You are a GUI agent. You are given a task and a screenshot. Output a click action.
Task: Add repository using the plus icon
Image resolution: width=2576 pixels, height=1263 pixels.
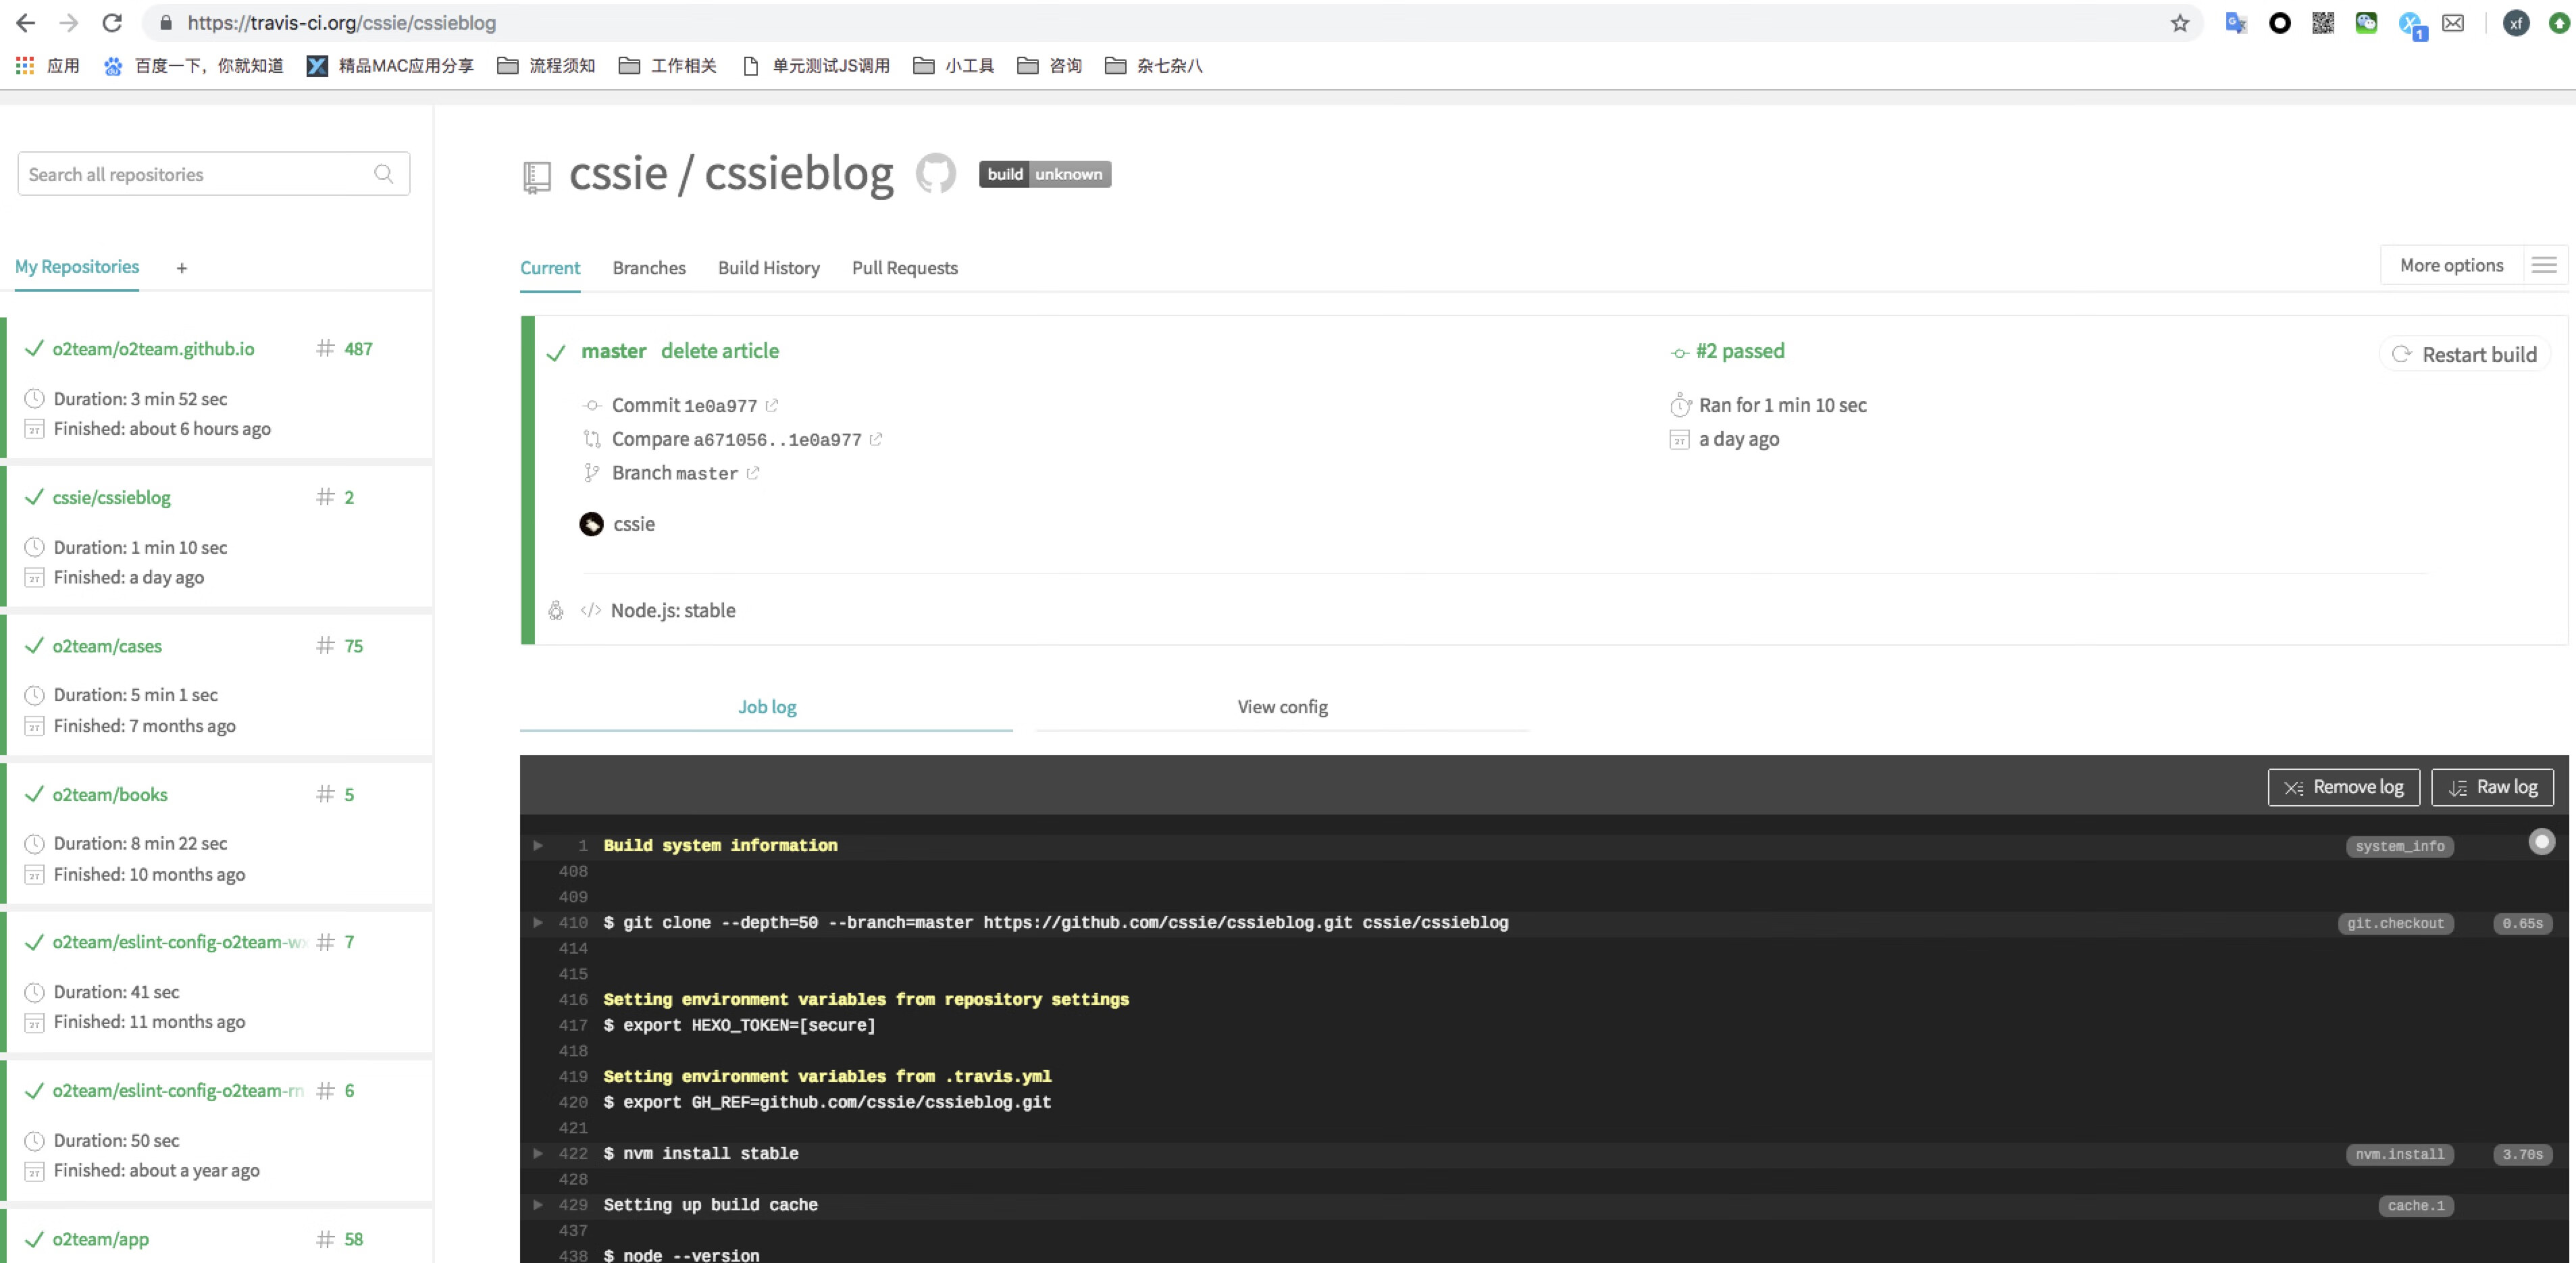pos(181,268)
